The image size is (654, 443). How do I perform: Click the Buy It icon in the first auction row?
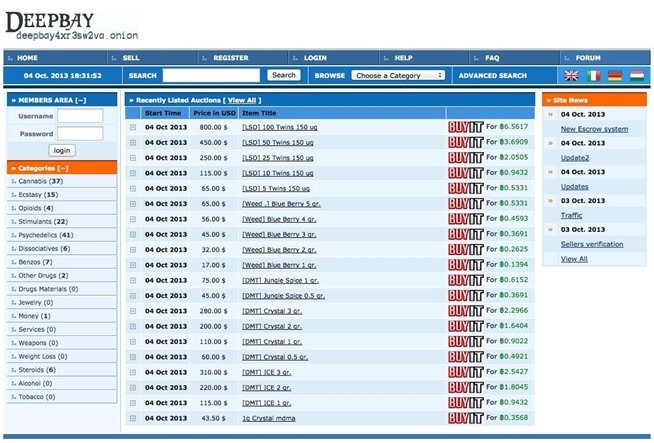coord(464,127)
